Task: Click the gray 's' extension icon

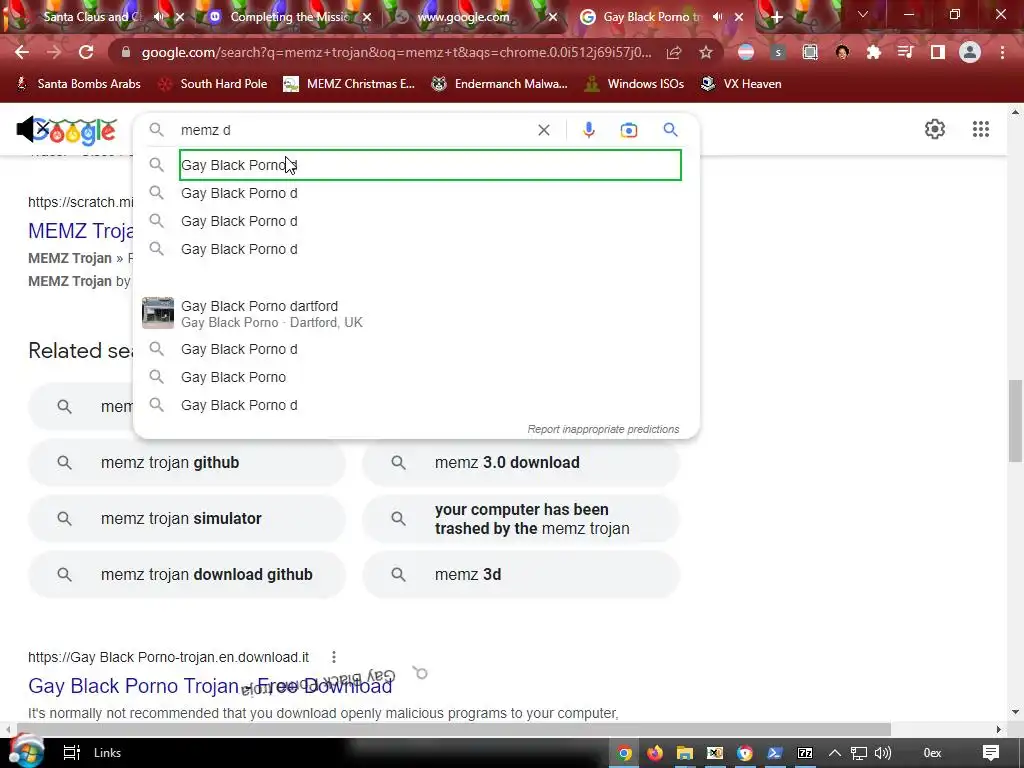Action: 777,52
